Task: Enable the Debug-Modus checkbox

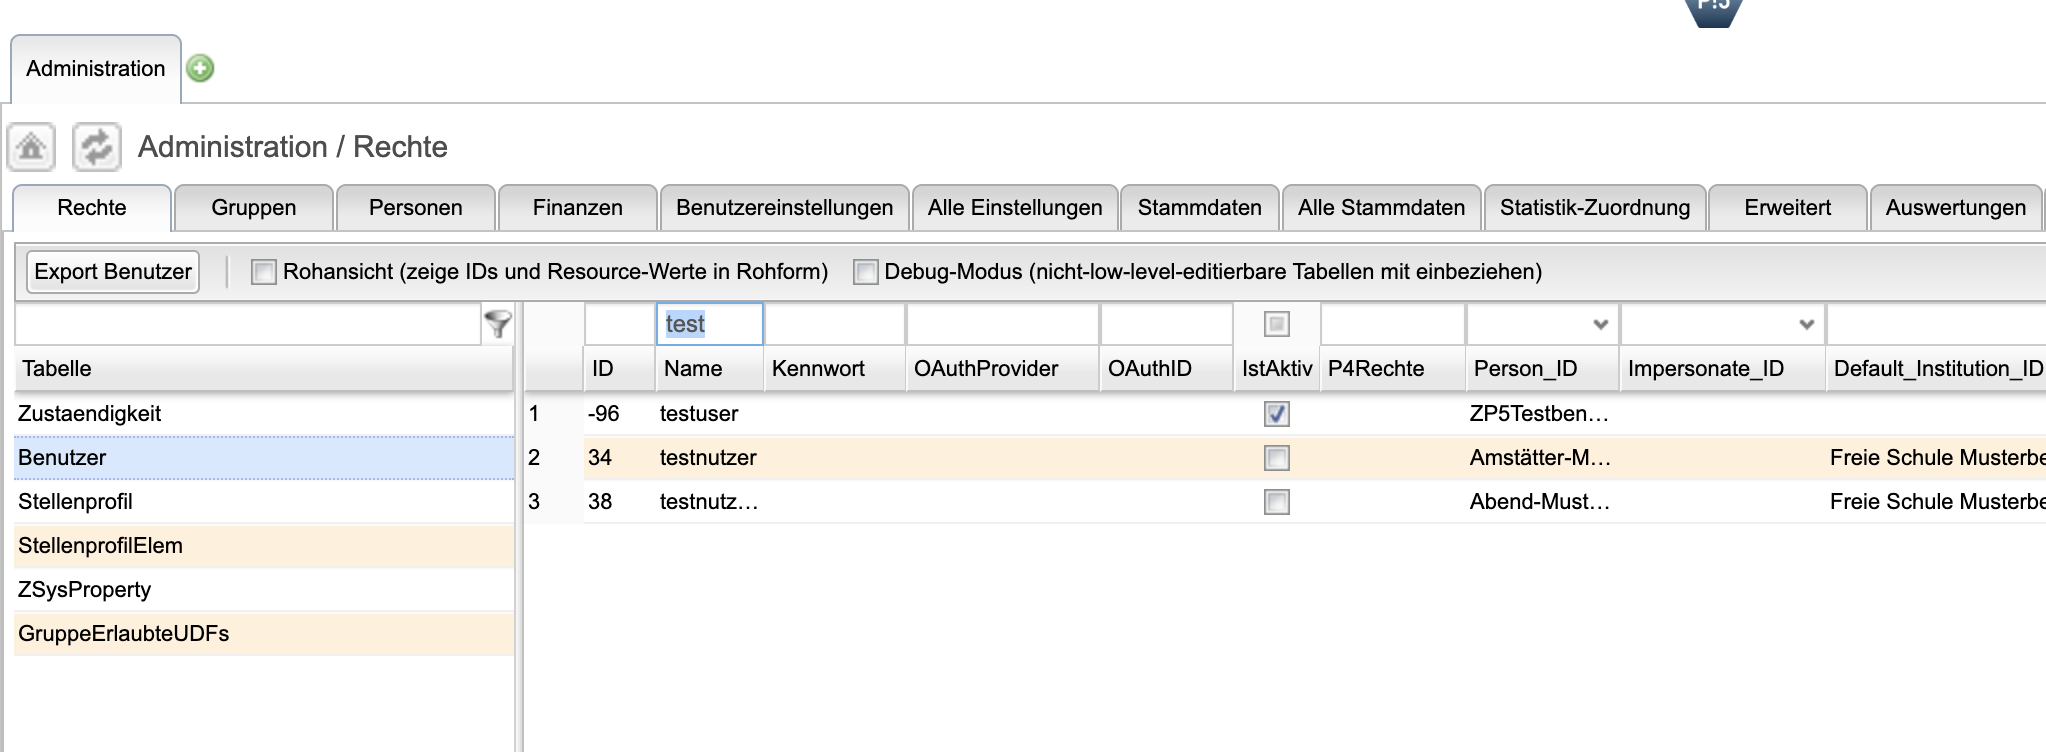Action: coord(865,272)
